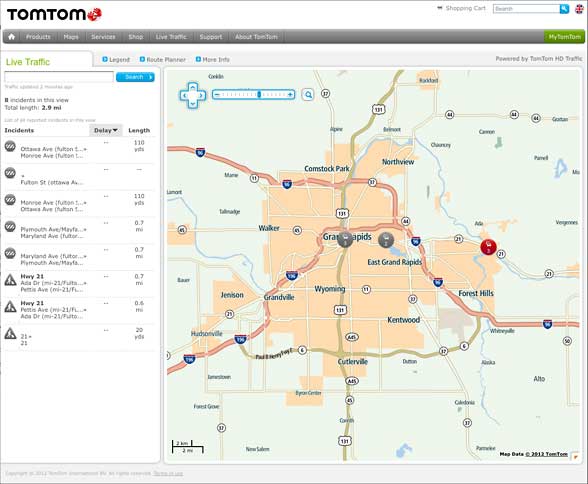Click warning triangle of Ada Dr row
Screen dimensions: 588x484
point(10,280)
